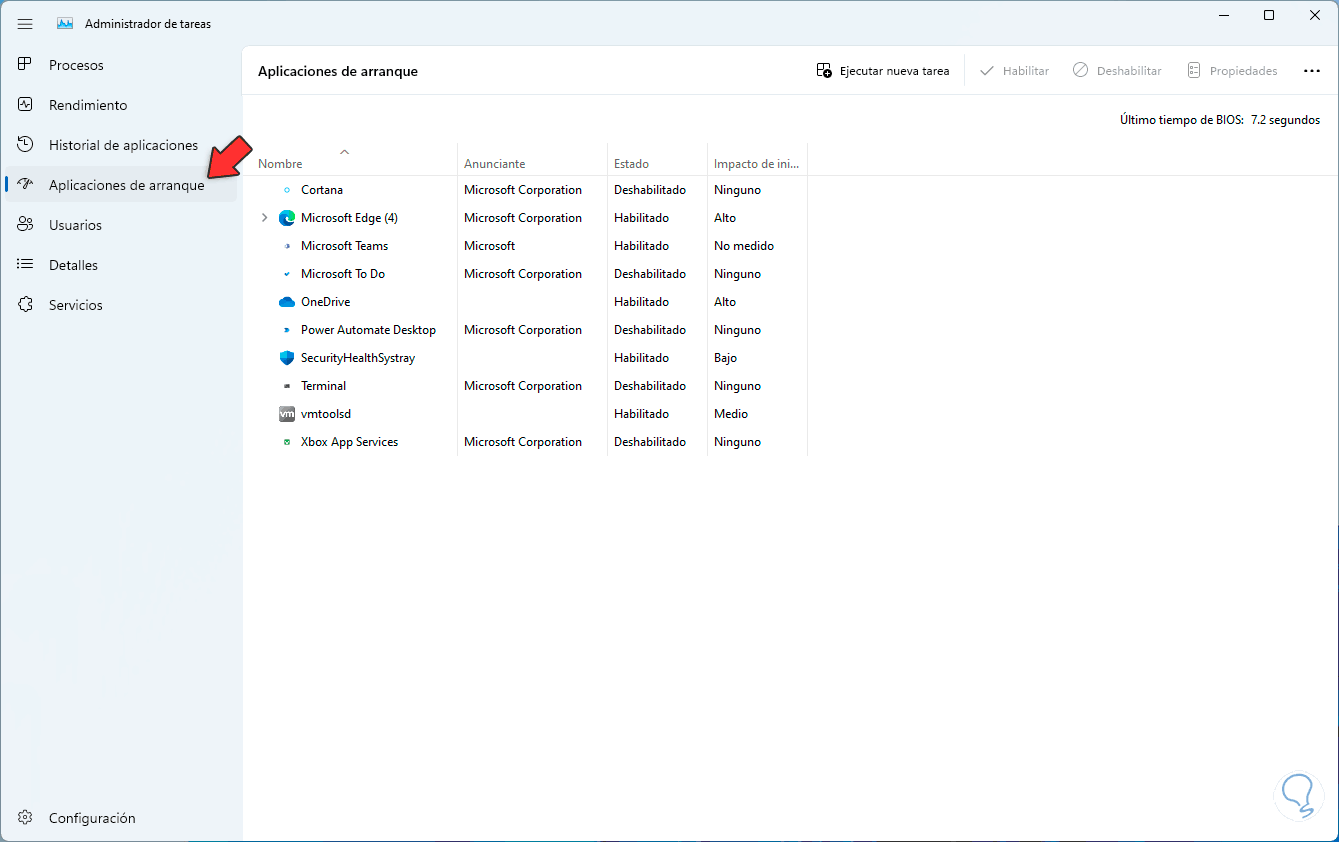Click the Microsoft To Do icon
Image resolution: width=1339 pixels, height=842 pixels.
click(288, 274)
